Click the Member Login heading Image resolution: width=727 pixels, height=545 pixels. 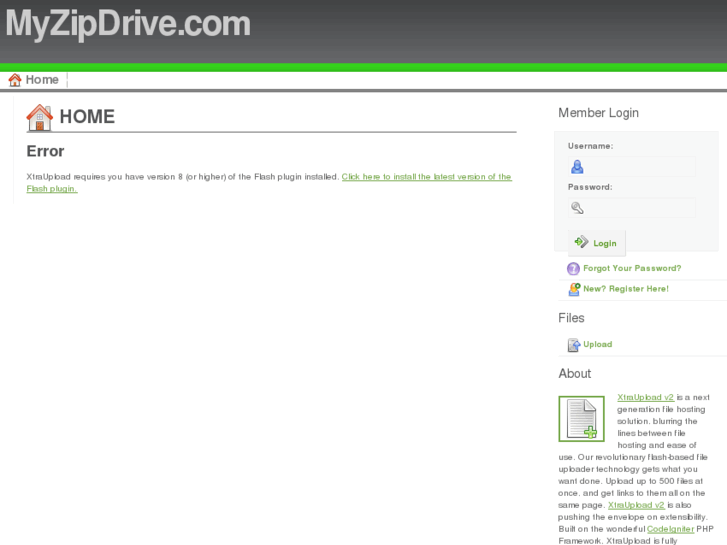pos(598,113)
